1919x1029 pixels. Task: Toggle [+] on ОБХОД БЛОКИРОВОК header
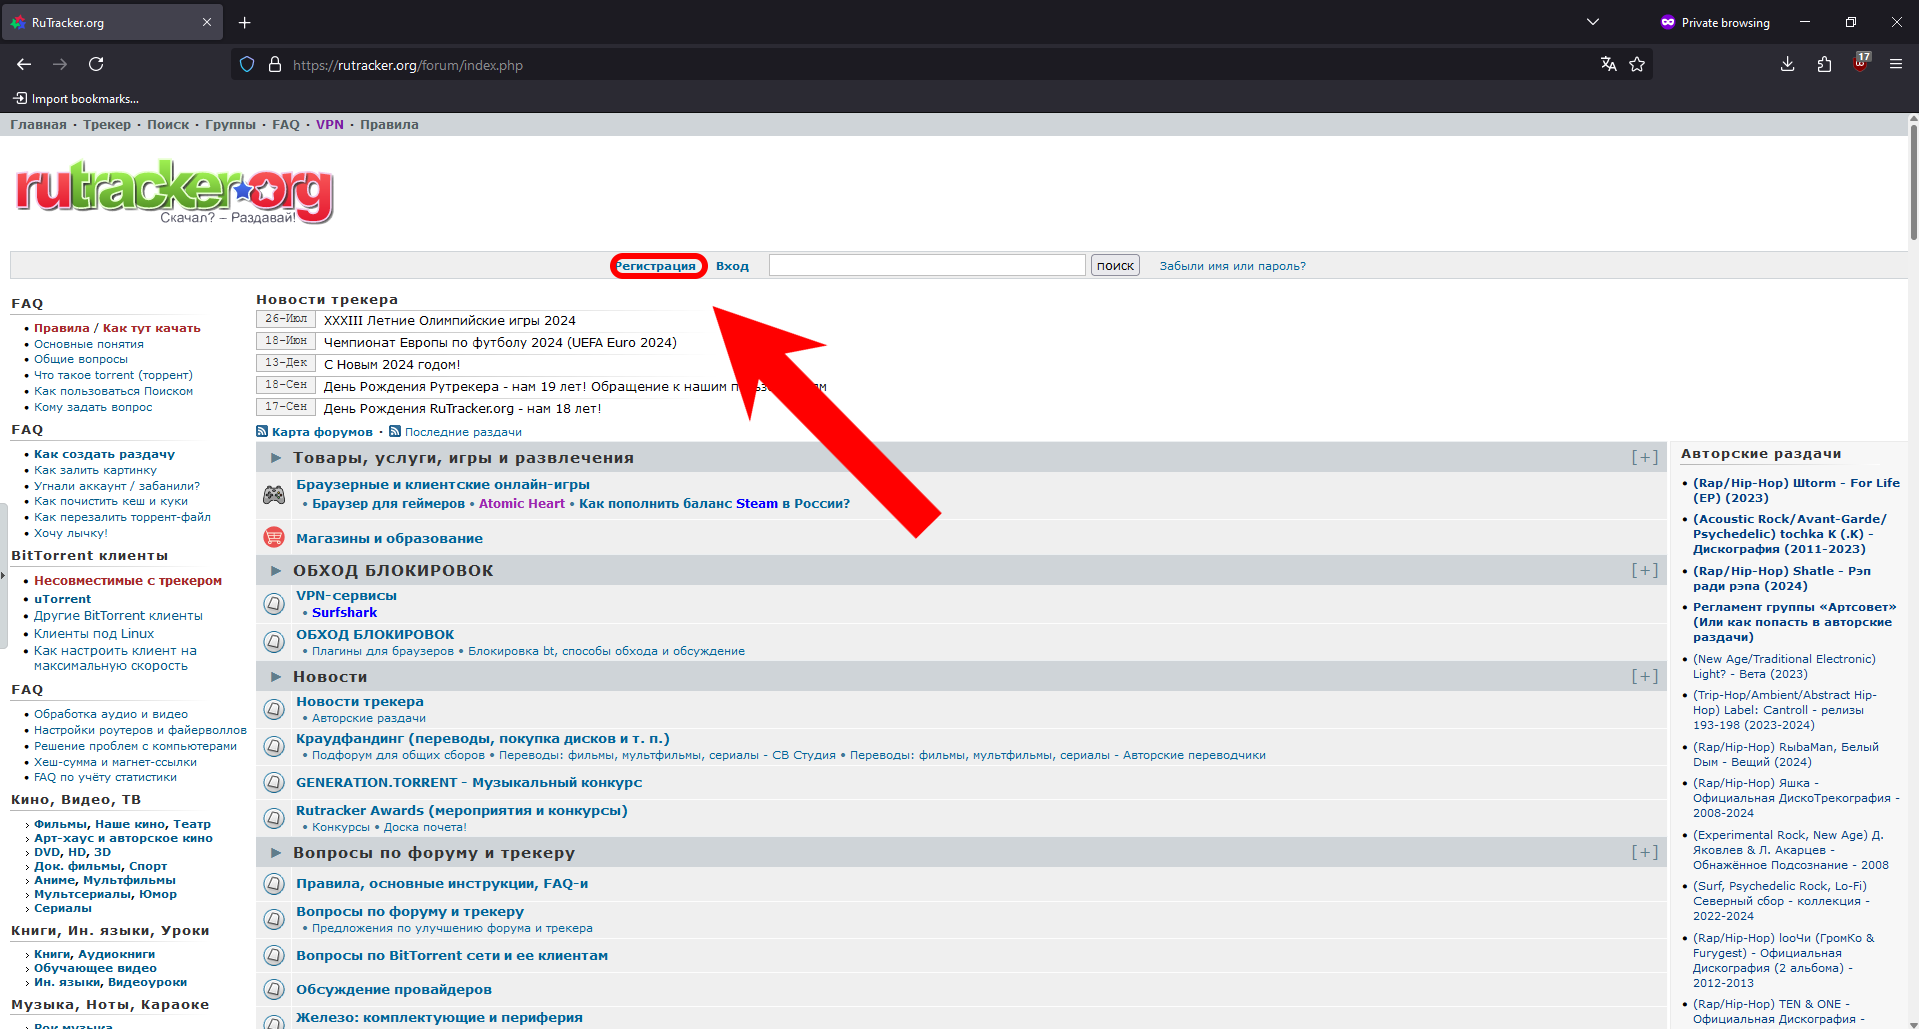1645,570
